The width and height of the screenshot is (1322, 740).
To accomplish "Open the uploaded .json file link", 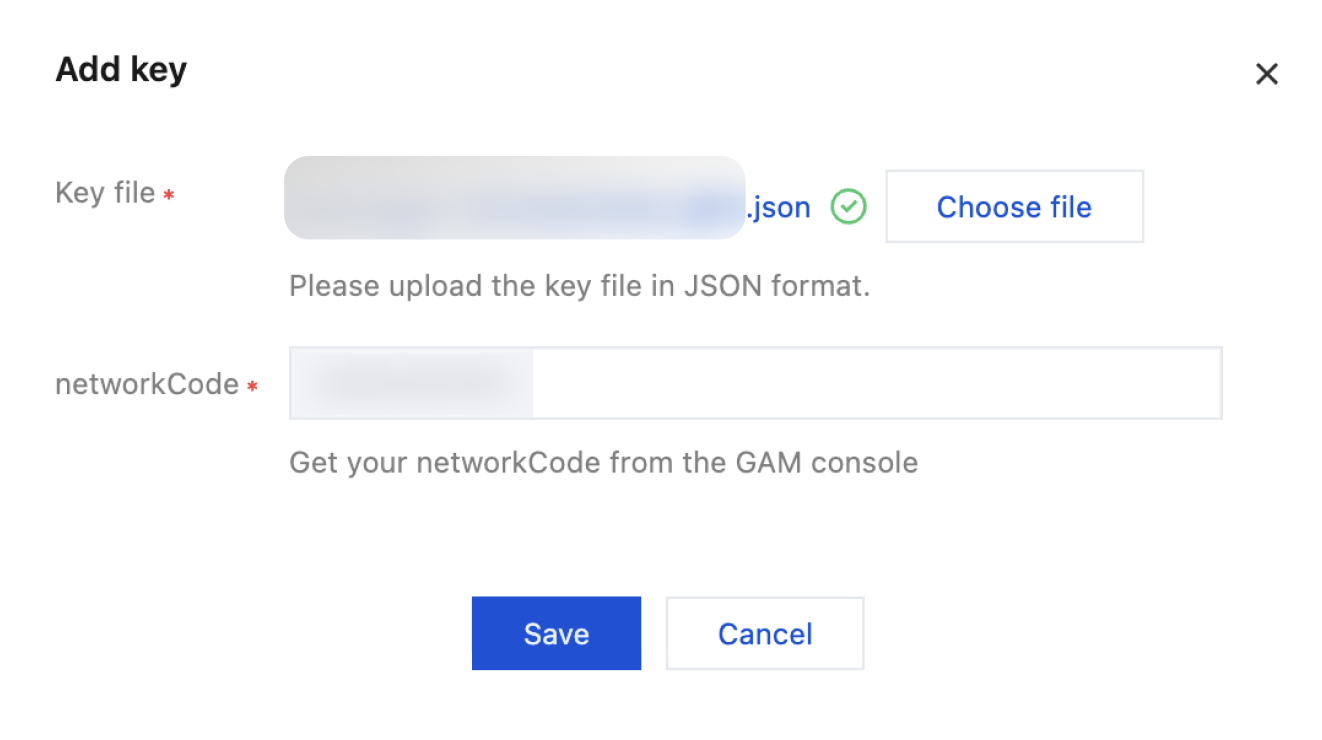I will click(x=778, y=207).
